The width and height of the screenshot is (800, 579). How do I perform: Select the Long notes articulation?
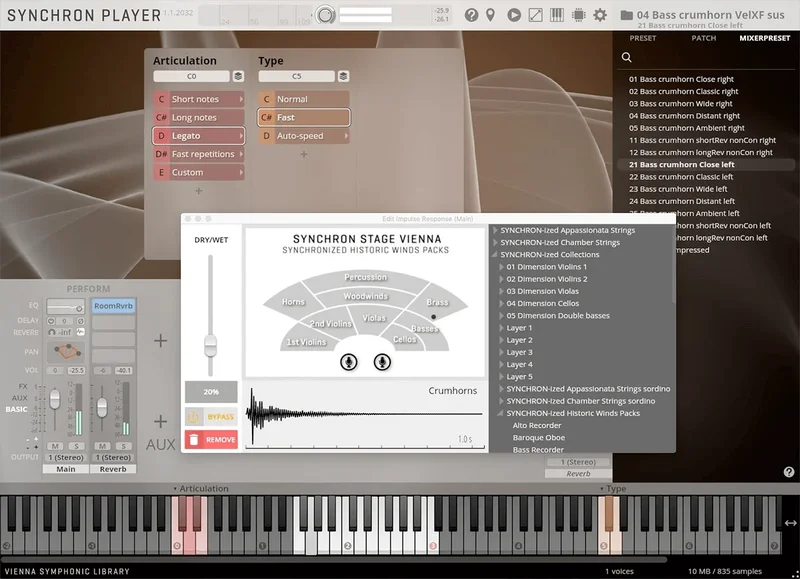pyautogui.click(x=198, y=117)
